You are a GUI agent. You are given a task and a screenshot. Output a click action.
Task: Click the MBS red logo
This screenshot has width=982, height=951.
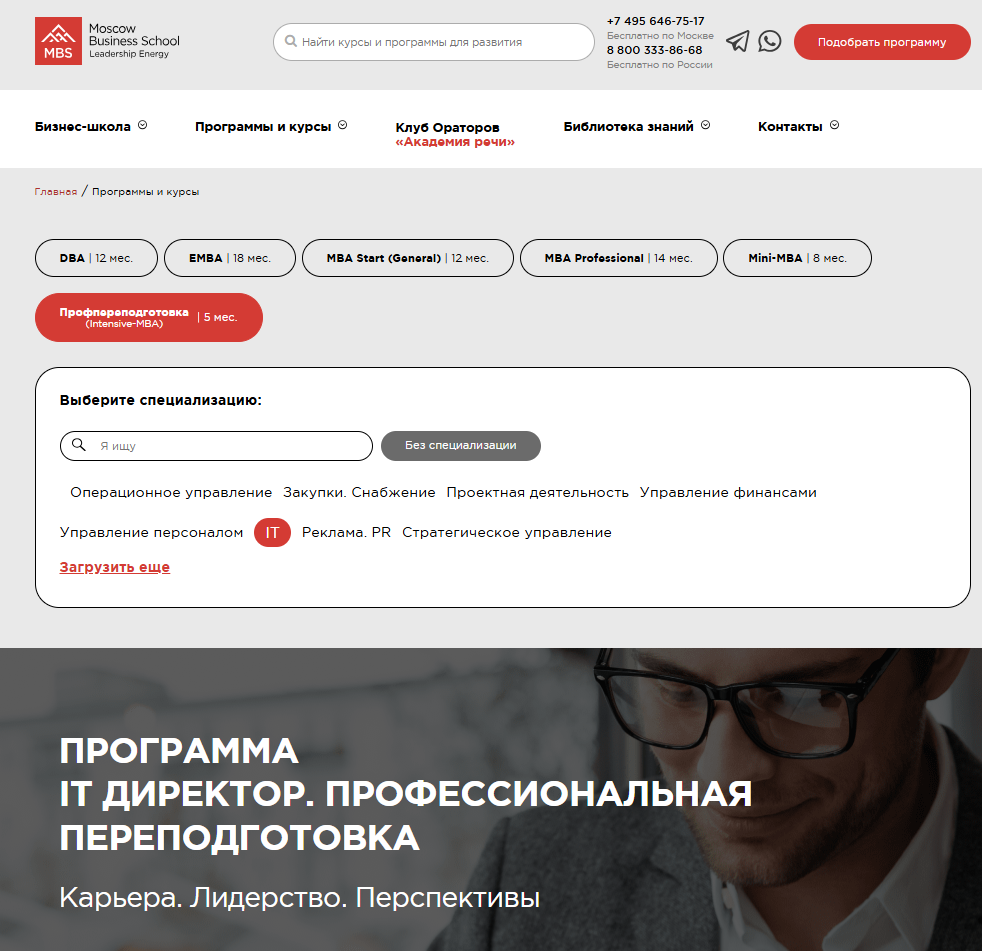click(58, 41)
